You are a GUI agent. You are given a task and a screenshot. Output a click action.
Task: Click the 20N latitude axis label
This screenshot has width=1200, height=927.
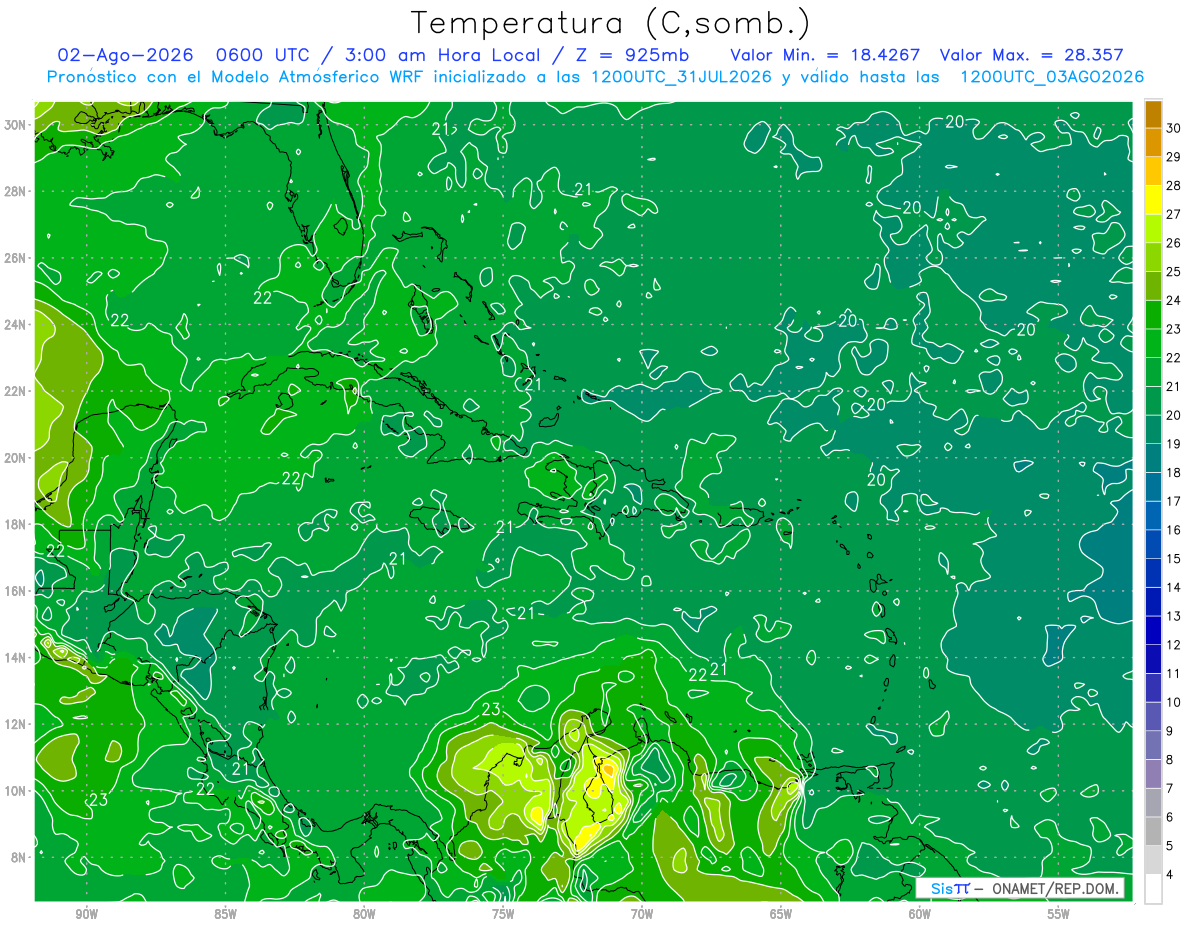point(17,458)
